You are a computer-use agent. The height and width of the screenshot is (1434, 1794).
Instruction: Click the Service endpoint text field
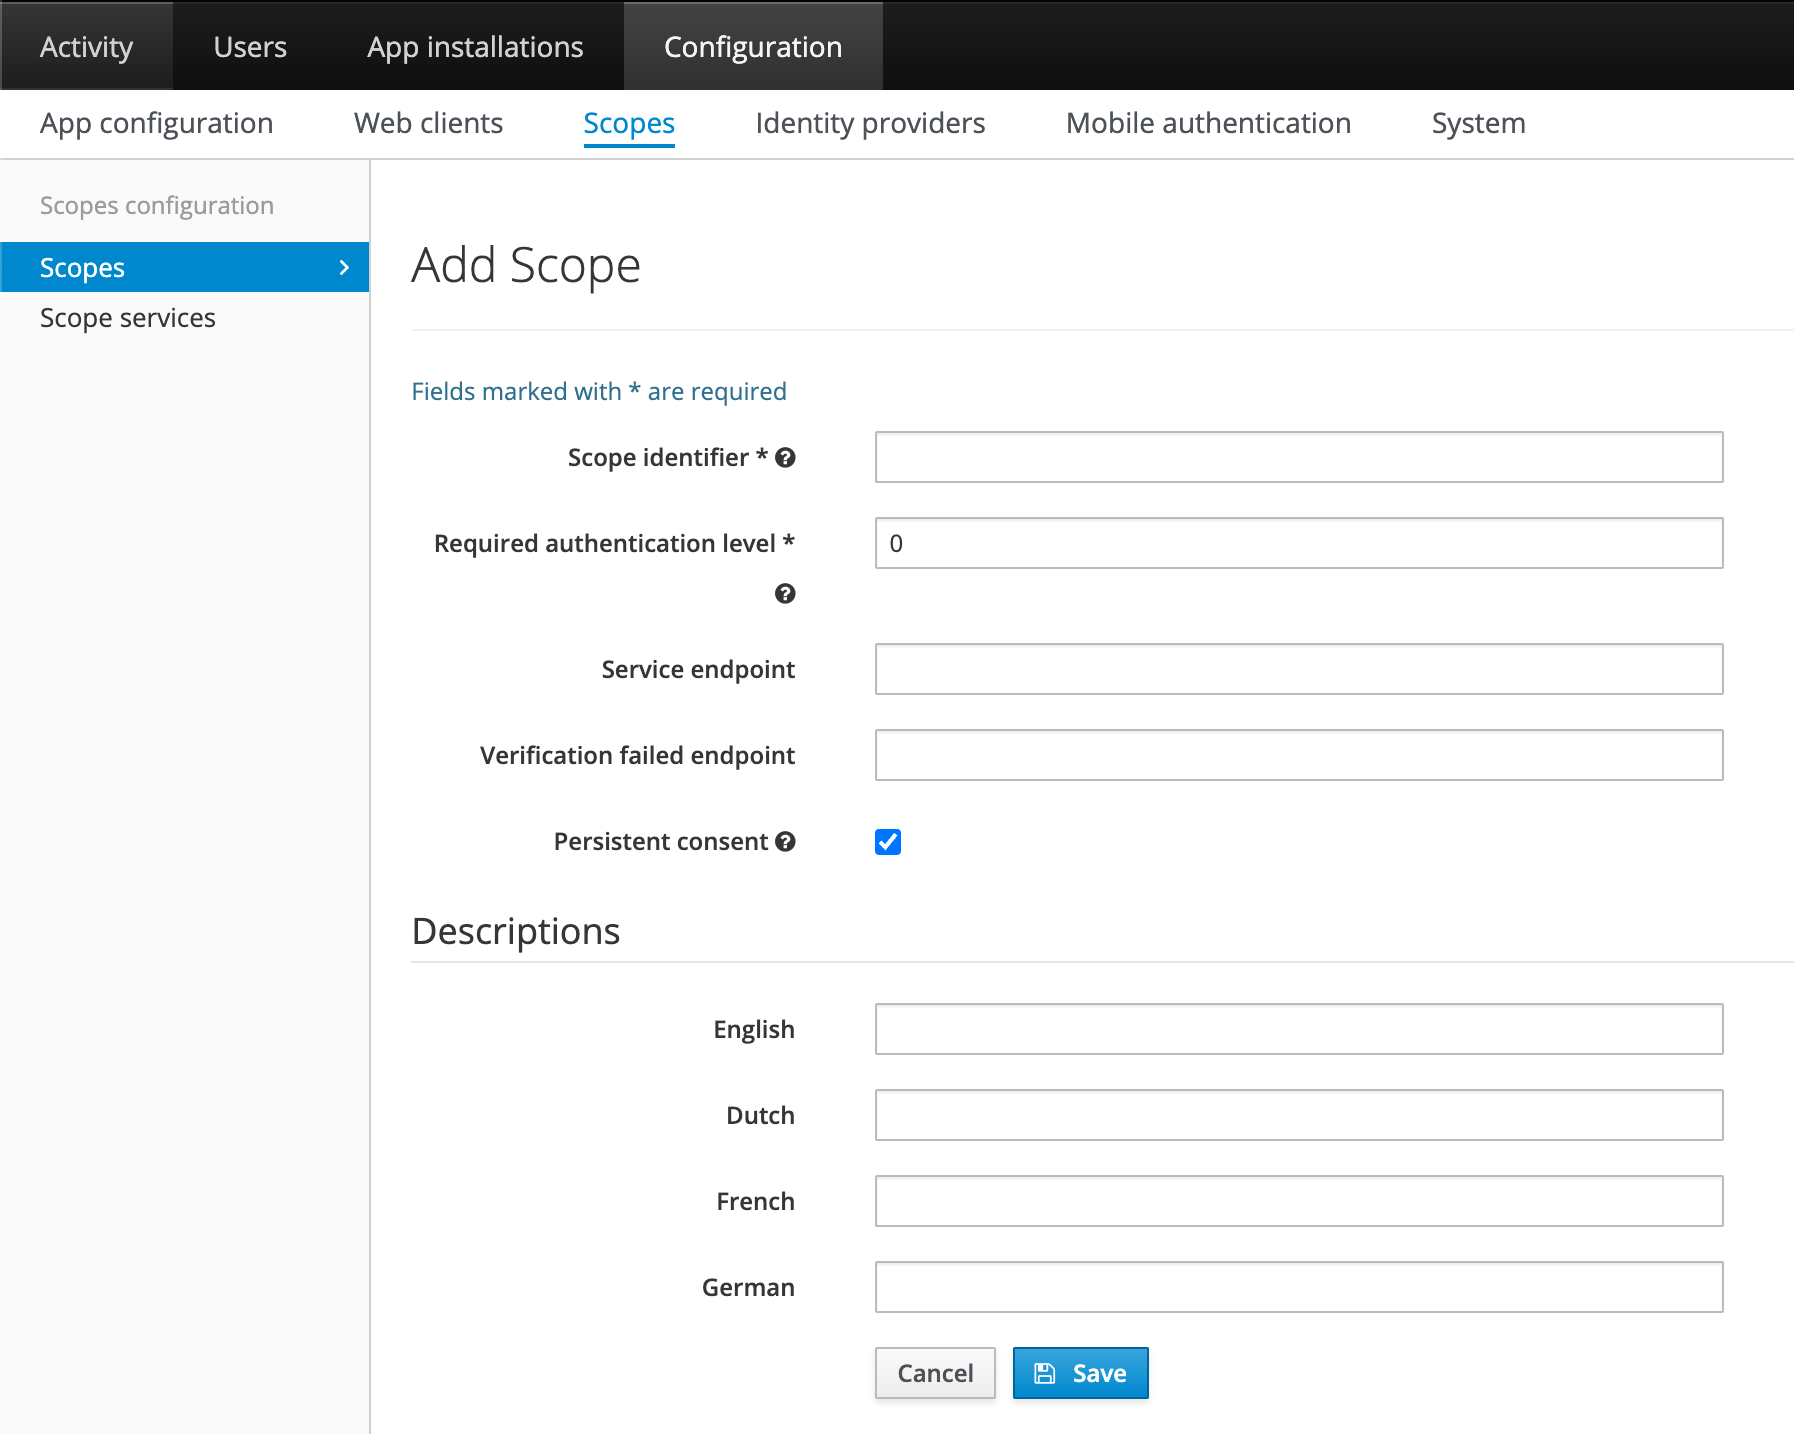(1298, 669)
